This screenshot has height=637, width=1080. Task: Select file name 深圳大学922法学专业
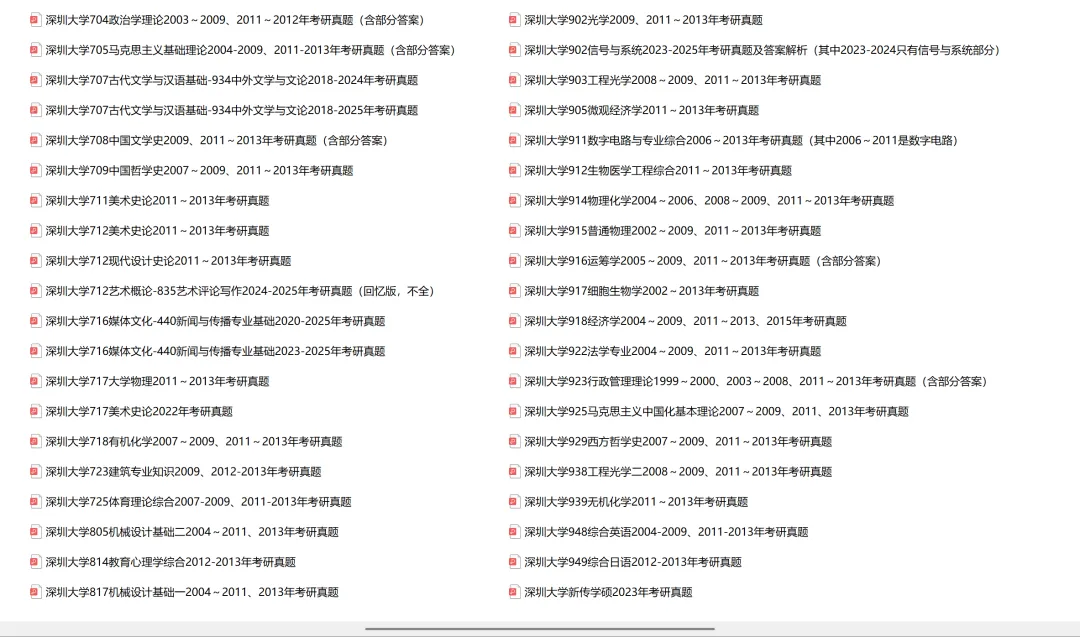pyautogui.click(x=672, y=351)
